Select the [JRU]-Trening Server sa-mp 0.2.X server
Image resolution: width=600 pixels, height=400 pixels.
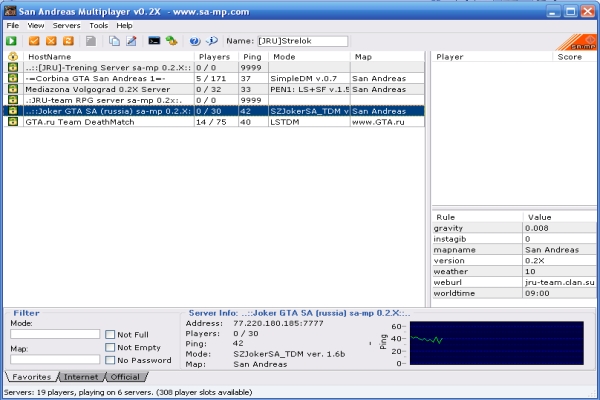click(214, 67)
